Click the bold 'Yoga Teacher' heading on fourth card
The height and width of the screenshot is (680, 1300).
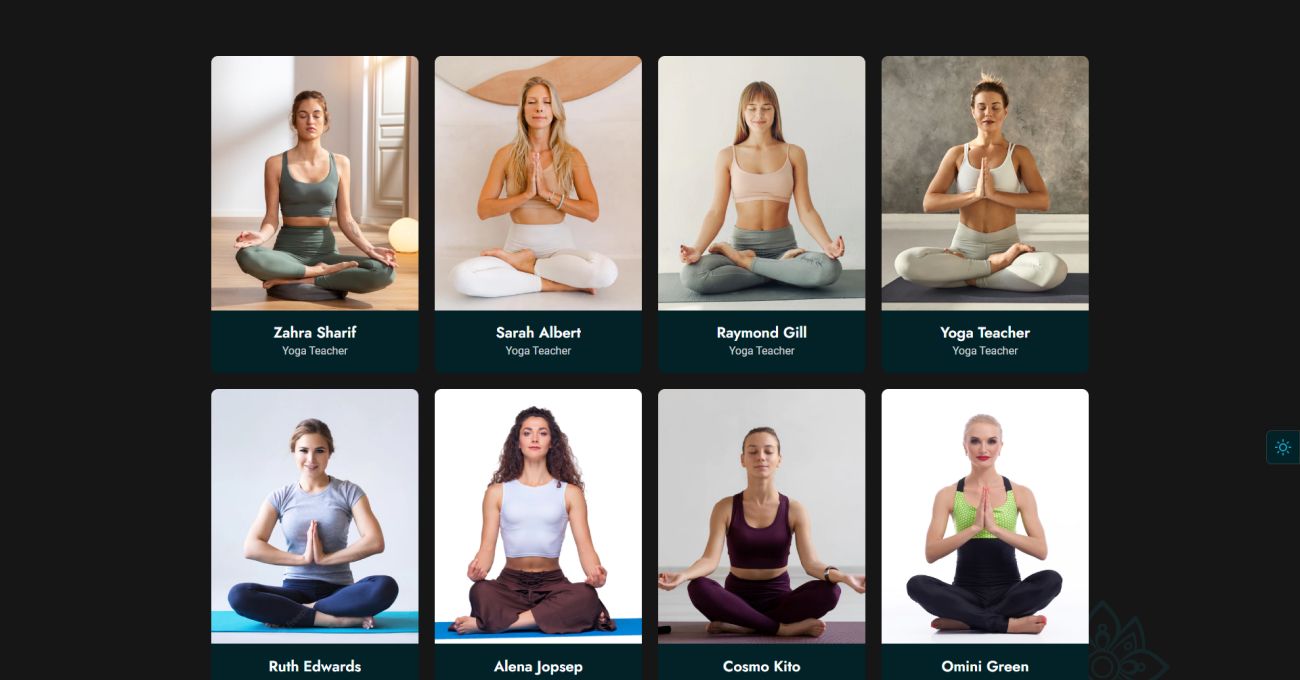pos(985,332)
